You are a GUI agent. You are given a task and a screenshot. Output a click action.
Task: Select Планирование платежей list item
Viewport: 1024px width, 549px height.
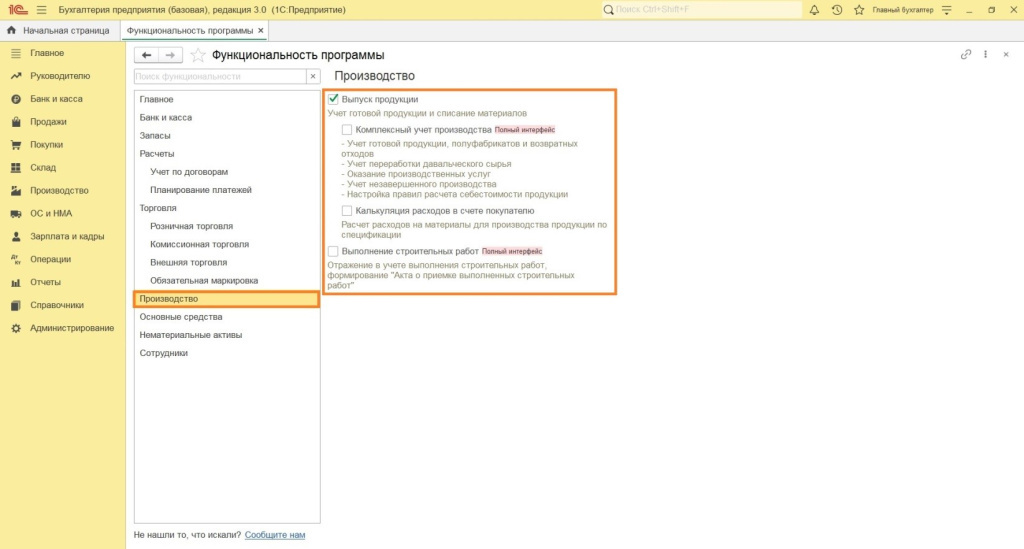click(227, 190)
